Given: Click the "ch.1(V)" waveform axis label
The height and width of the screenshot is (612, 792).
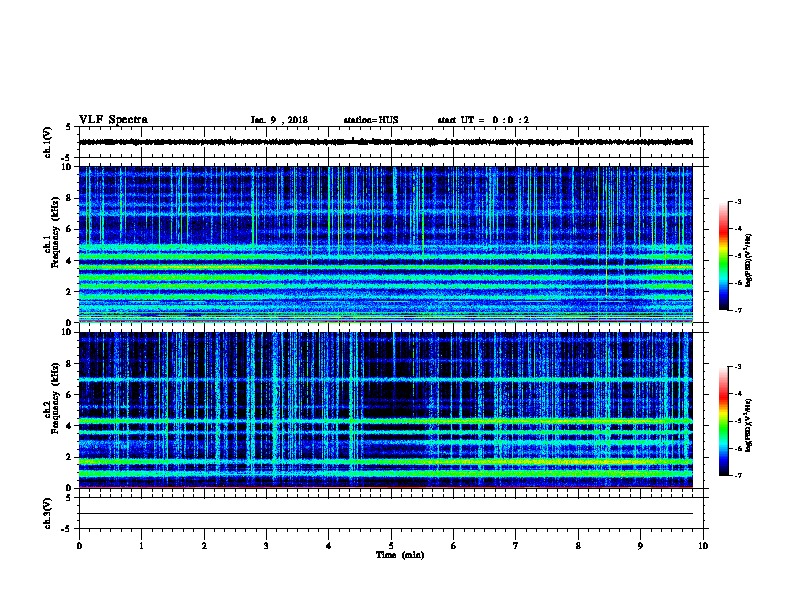Looking at the screenshot, I should point(48,142).
